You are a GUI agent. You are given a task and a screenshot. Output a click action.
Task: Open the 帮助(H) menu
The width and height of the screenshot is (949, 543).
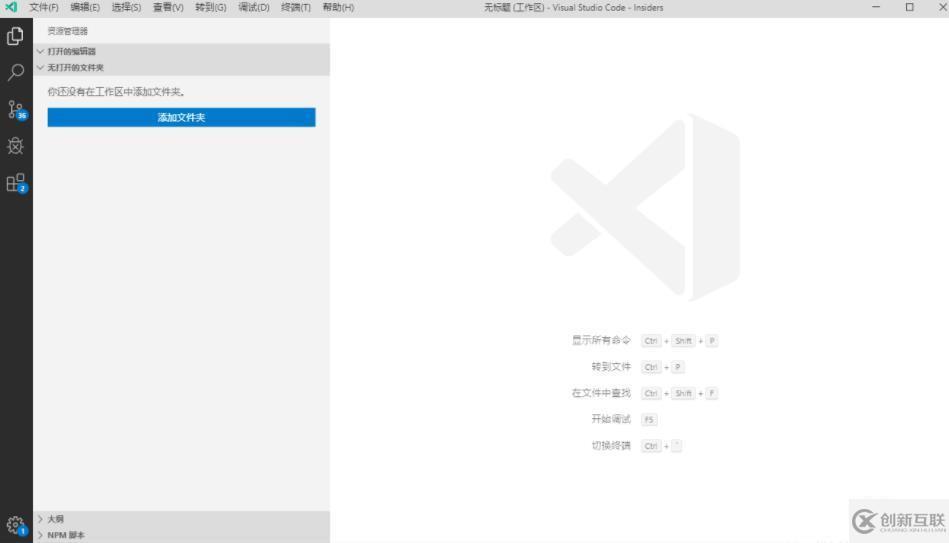click(x=338, y=7)
